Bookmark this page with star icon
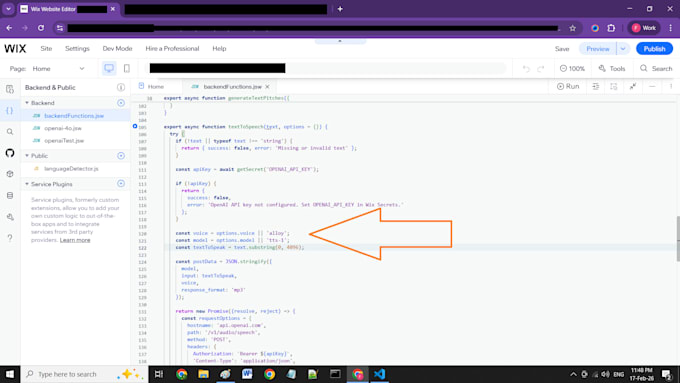 pyautogui.click(x=572, y=28)
